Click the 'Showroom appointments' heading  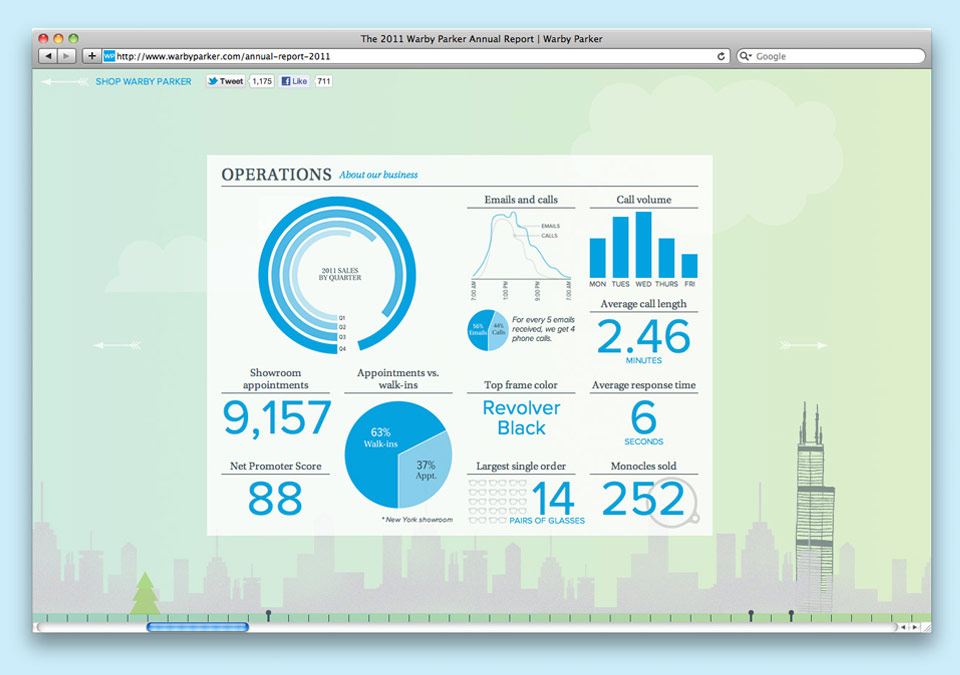pyautogui.click(x=276, y=379)
